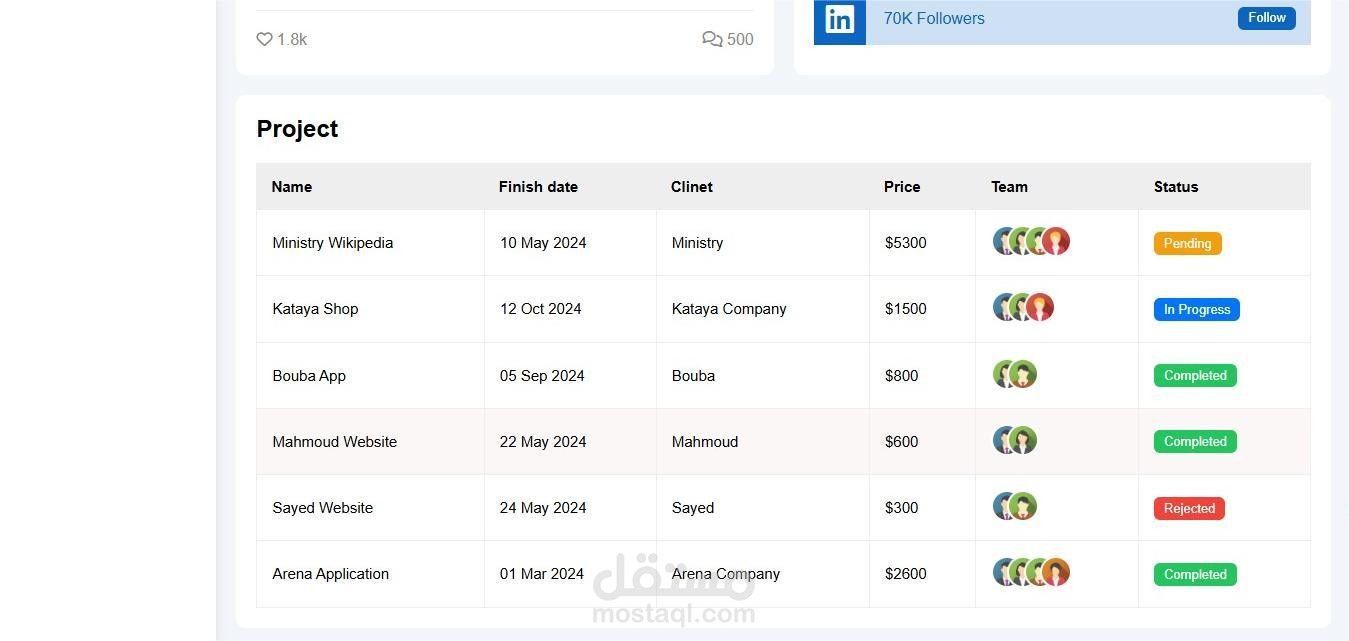This screenshot has height=641, width=1349.
Task: Click the $2600 price cell
Action: pyautogui.click(x=905, y=574)
